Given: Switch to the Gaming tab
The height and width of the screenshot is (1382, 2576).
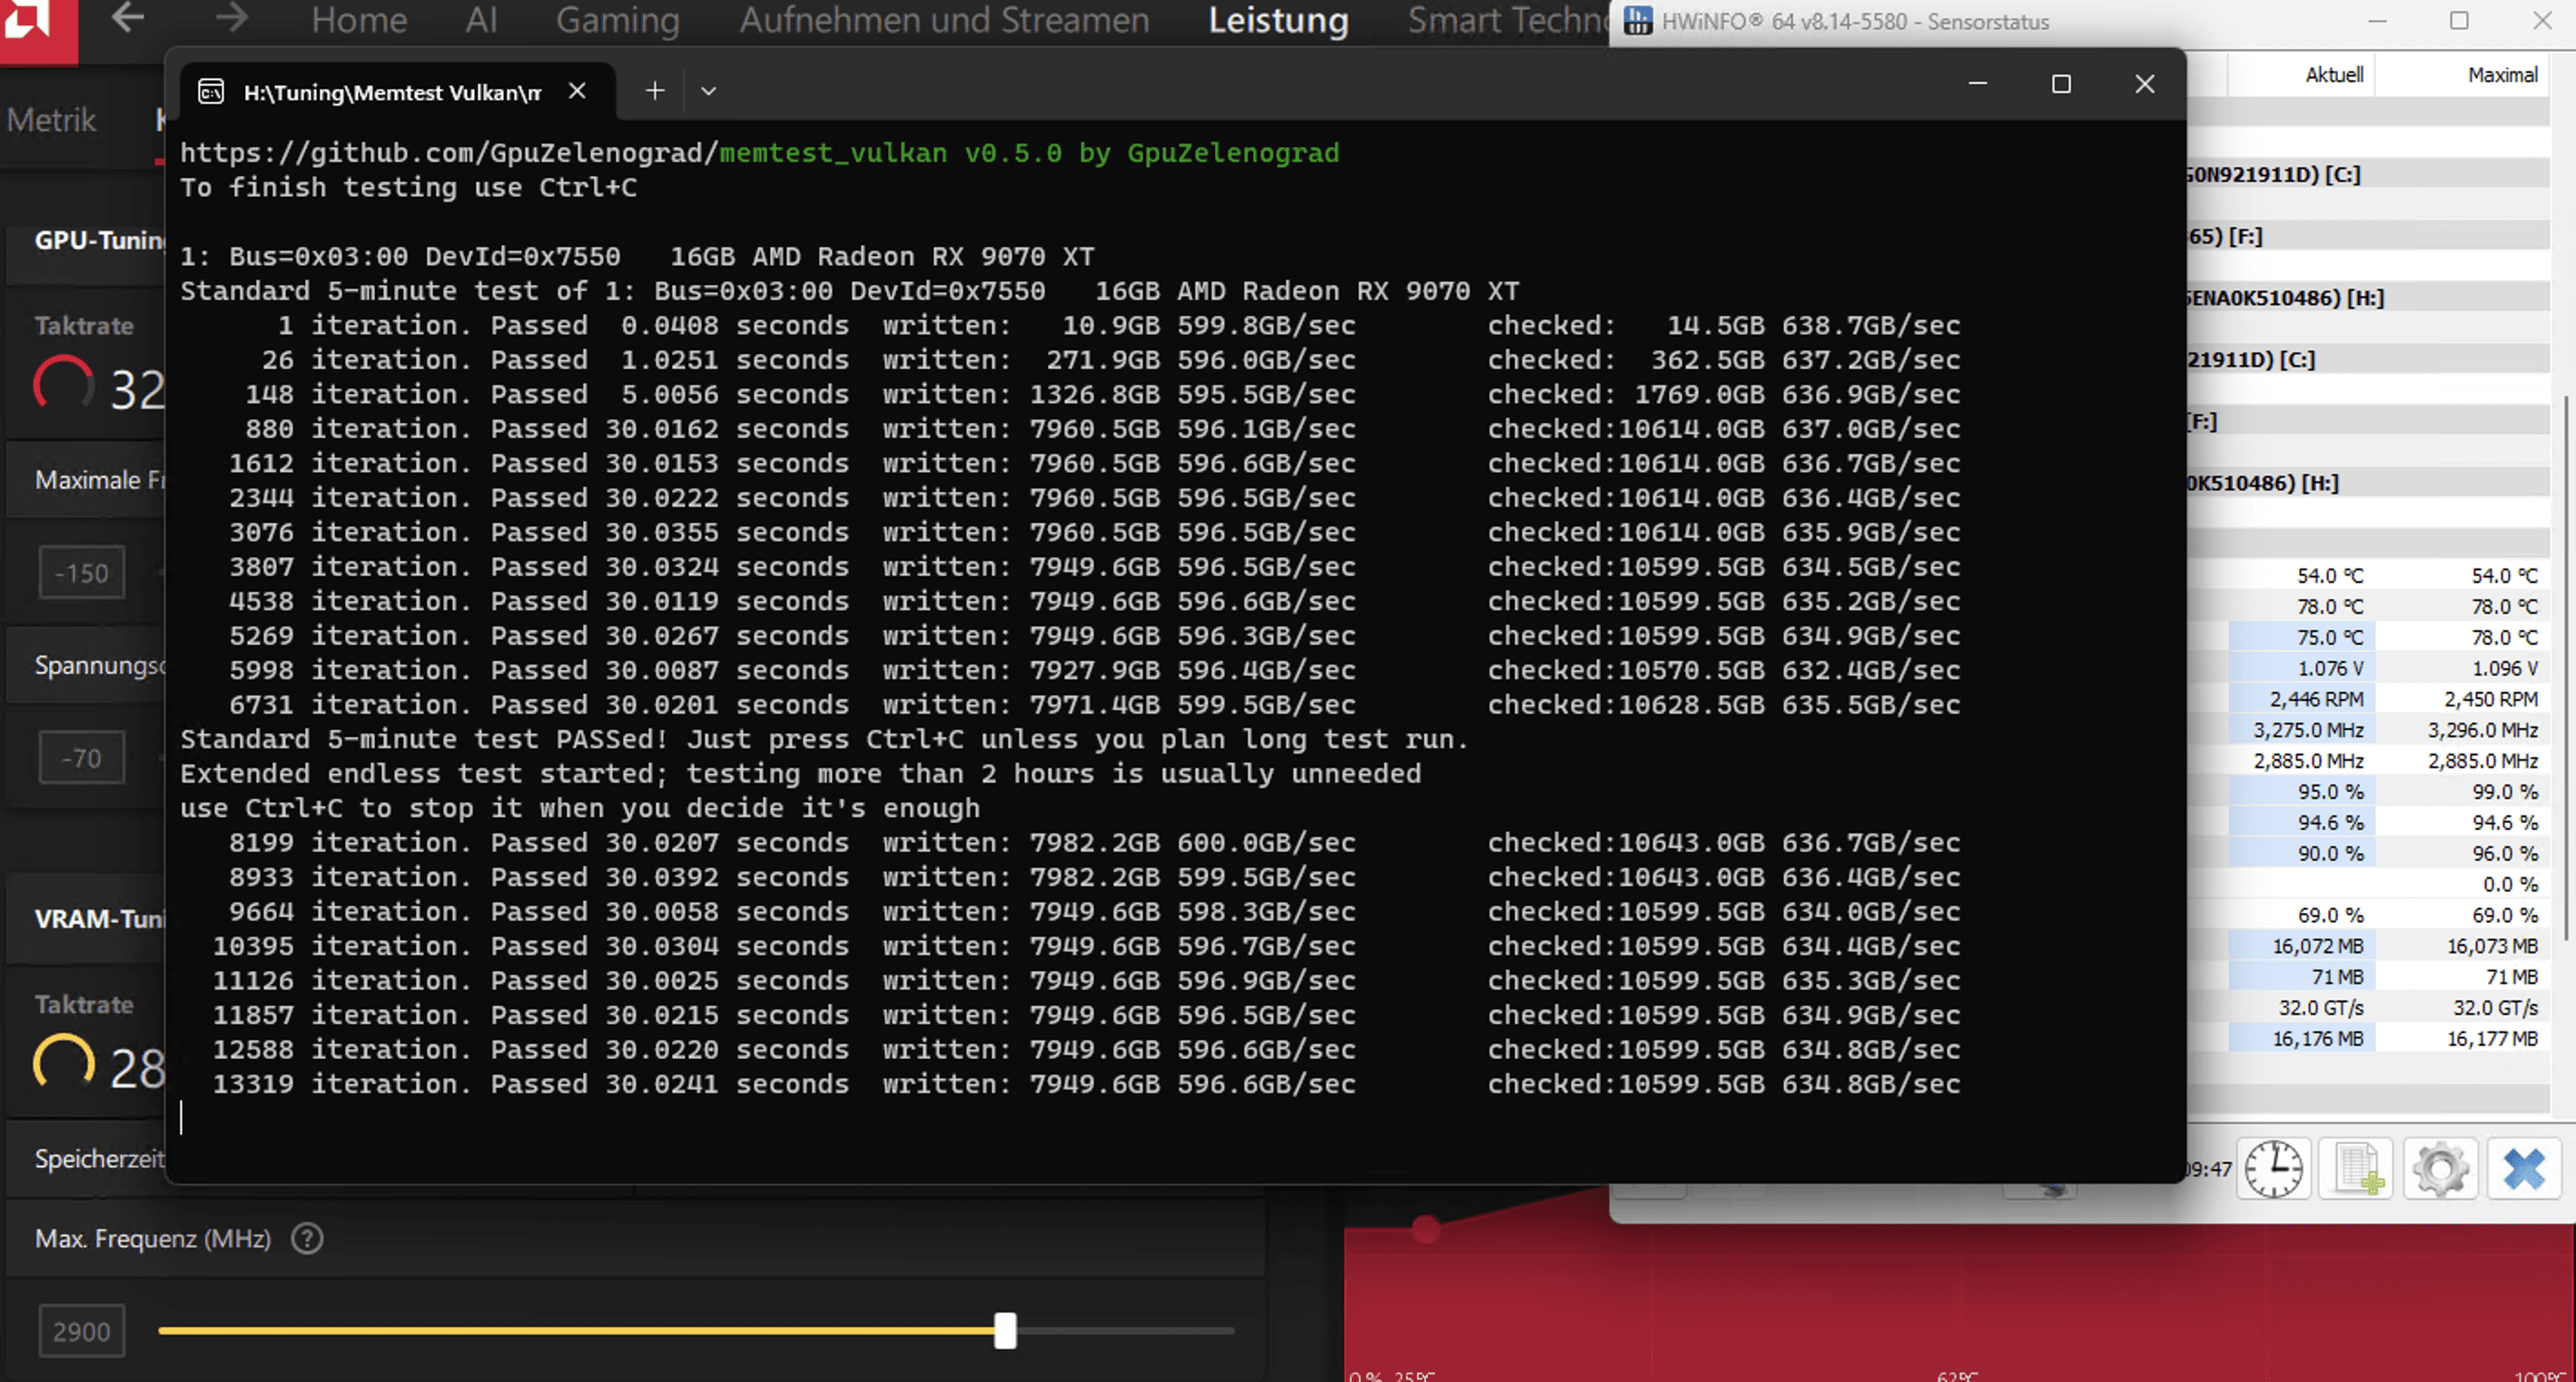Looking at the screenshot, I should [617, 20].
